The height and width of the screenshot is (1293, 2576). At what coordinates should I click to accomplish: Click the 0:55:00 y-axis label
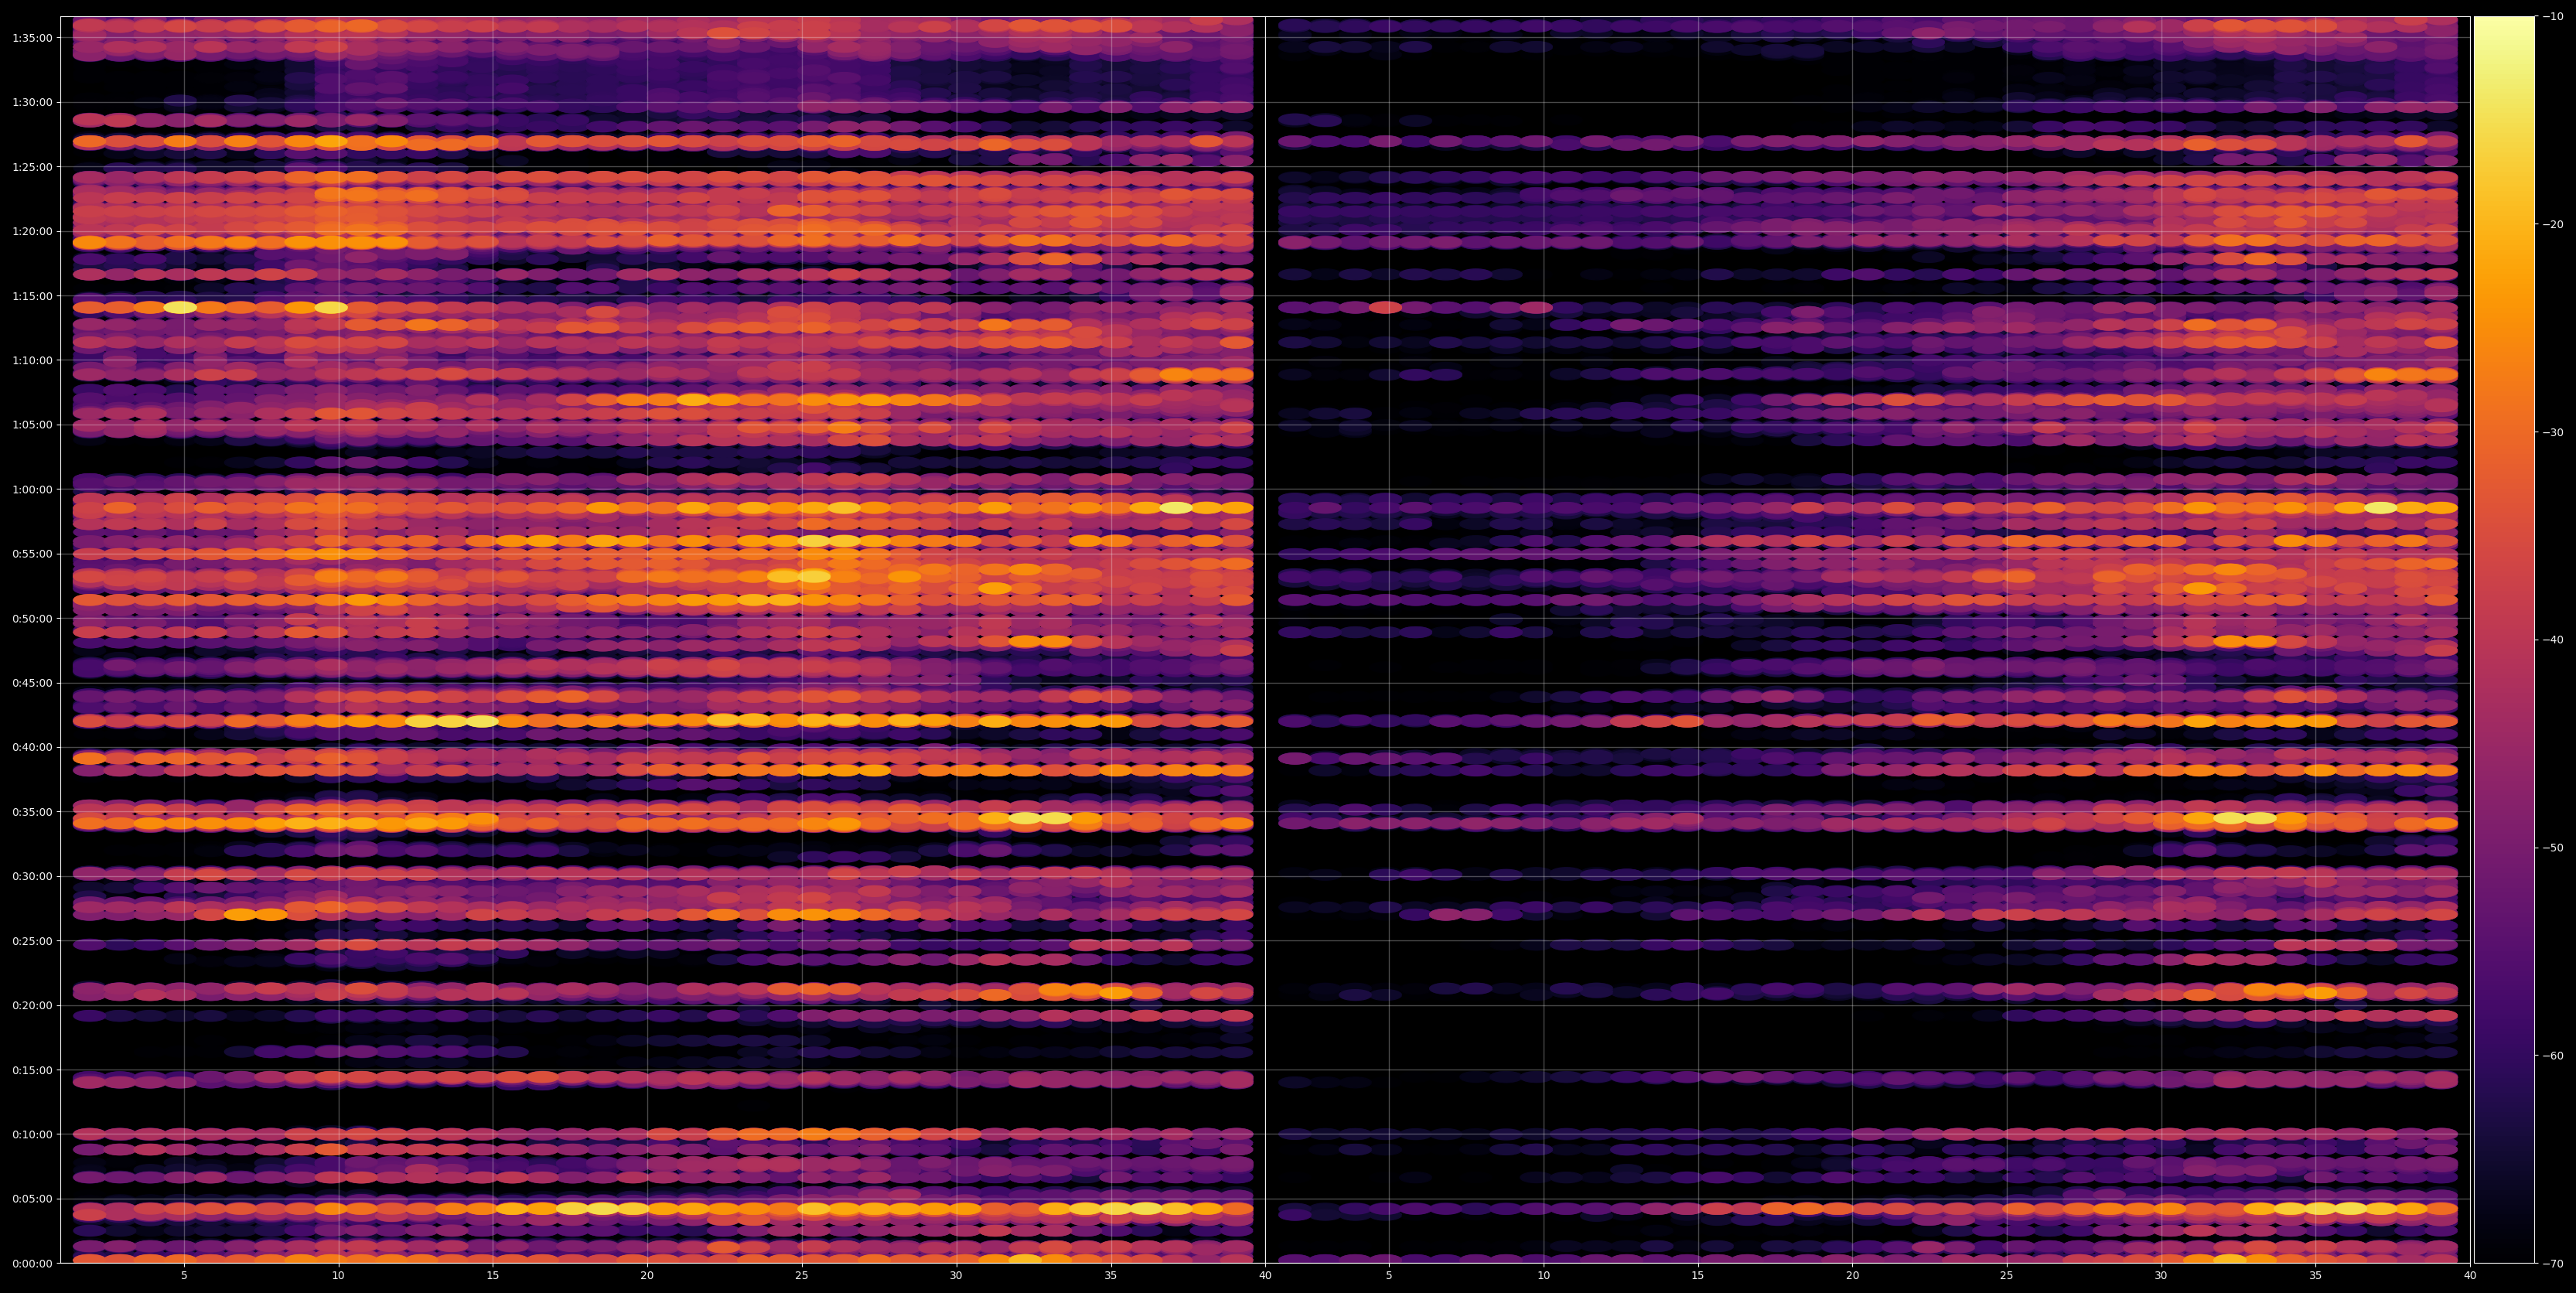(x=33, y=554)
